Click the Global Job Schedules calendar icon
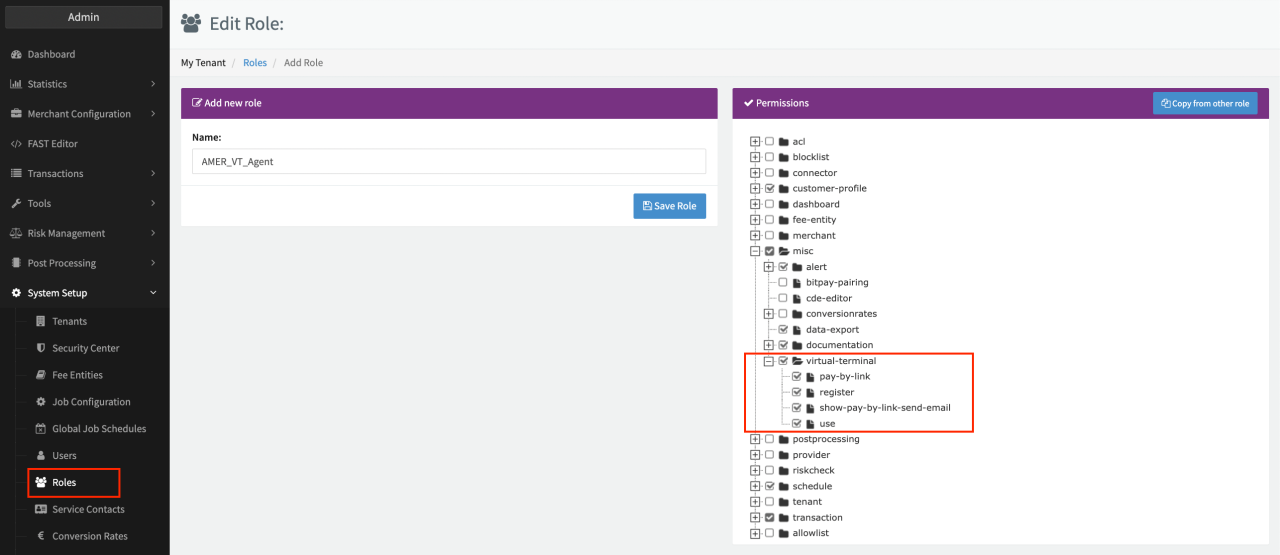The width and height of the screenshot is (1280, 555). click(x=41, y=429)
